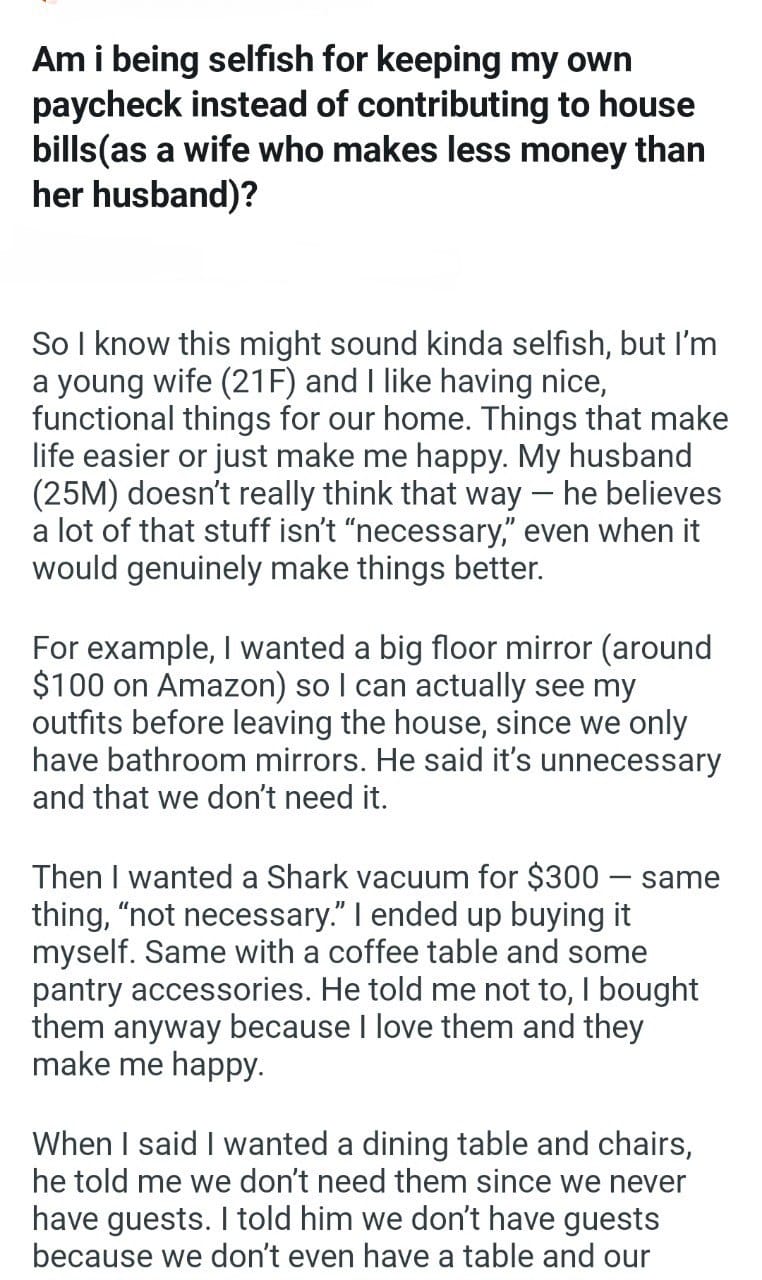The height and width of the screenshot is (1280, 762).
Task: Click "her husband)?" at the title's end
Action: click(x=145, y=194)
